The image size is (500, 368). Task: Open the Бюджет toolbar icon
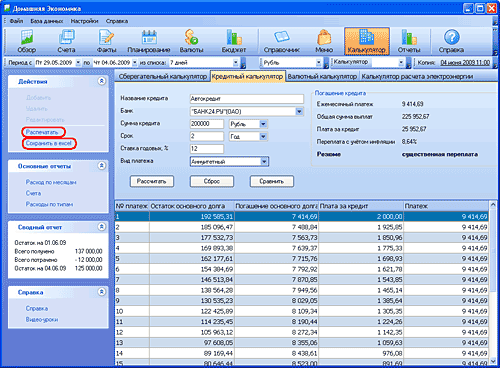pos(234,41)
